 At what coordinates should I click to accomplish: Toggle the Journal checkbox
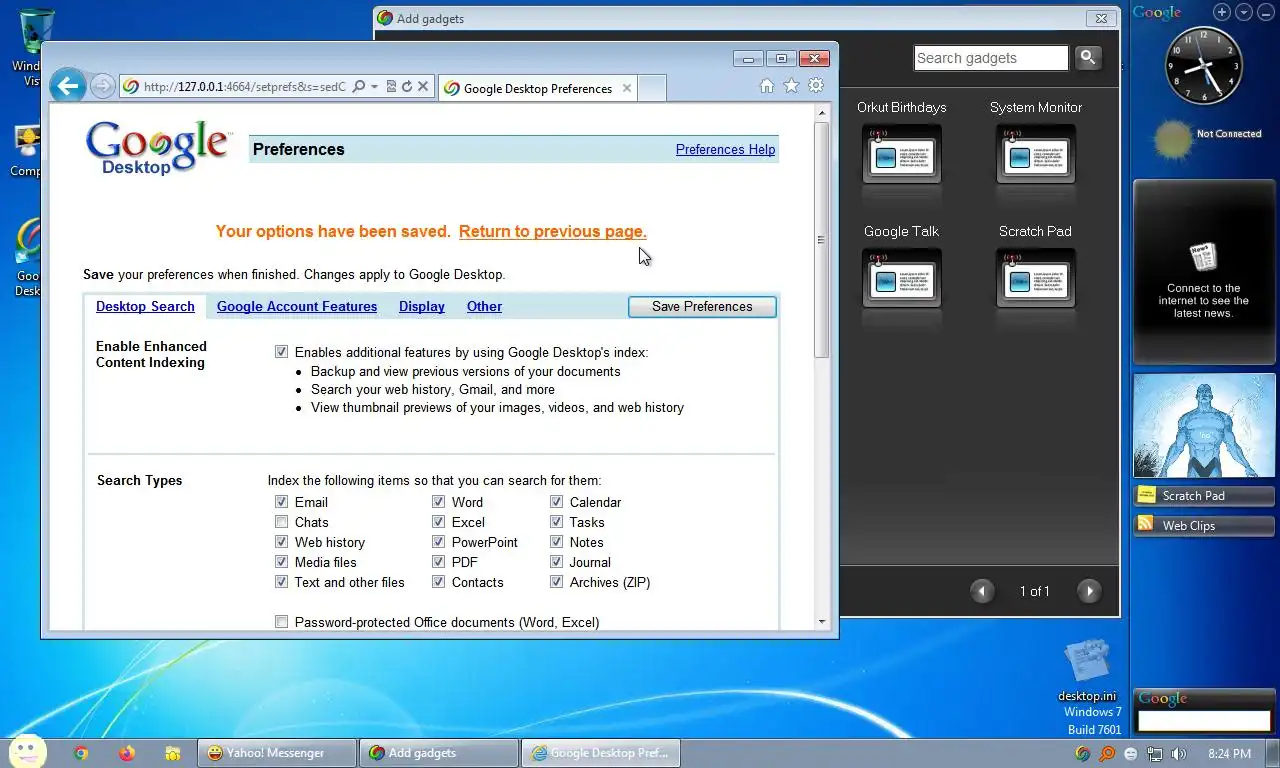(556, 562)
